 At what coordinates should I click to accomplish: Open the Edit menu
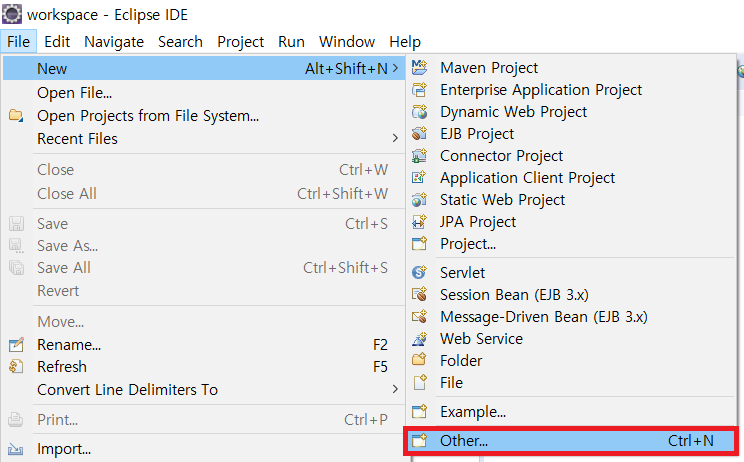(57, 42)
